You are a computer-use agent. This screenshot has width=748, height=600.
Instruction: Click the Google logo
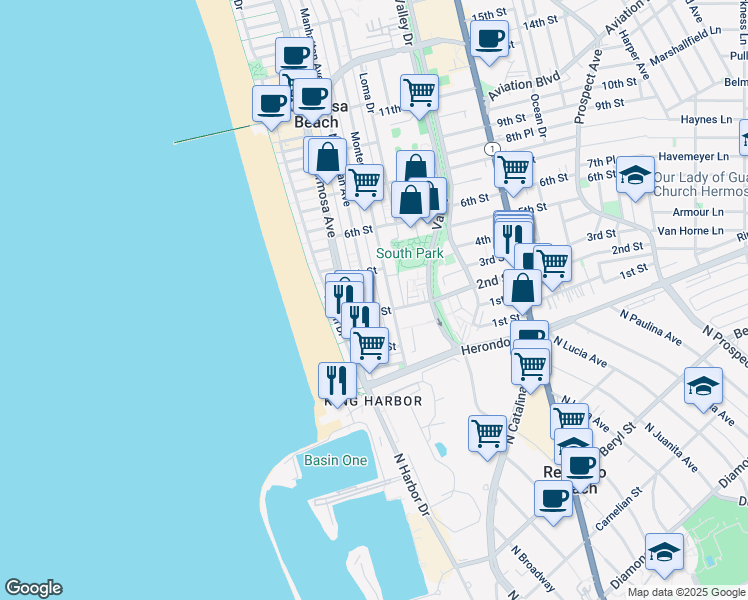click(33, 588)
